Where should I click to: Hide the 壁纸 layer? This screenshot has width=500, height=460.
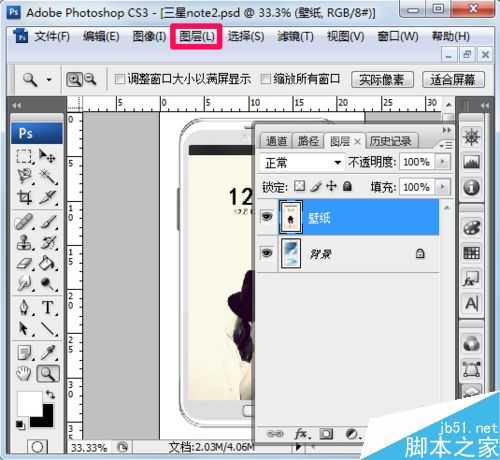point(267,217)
